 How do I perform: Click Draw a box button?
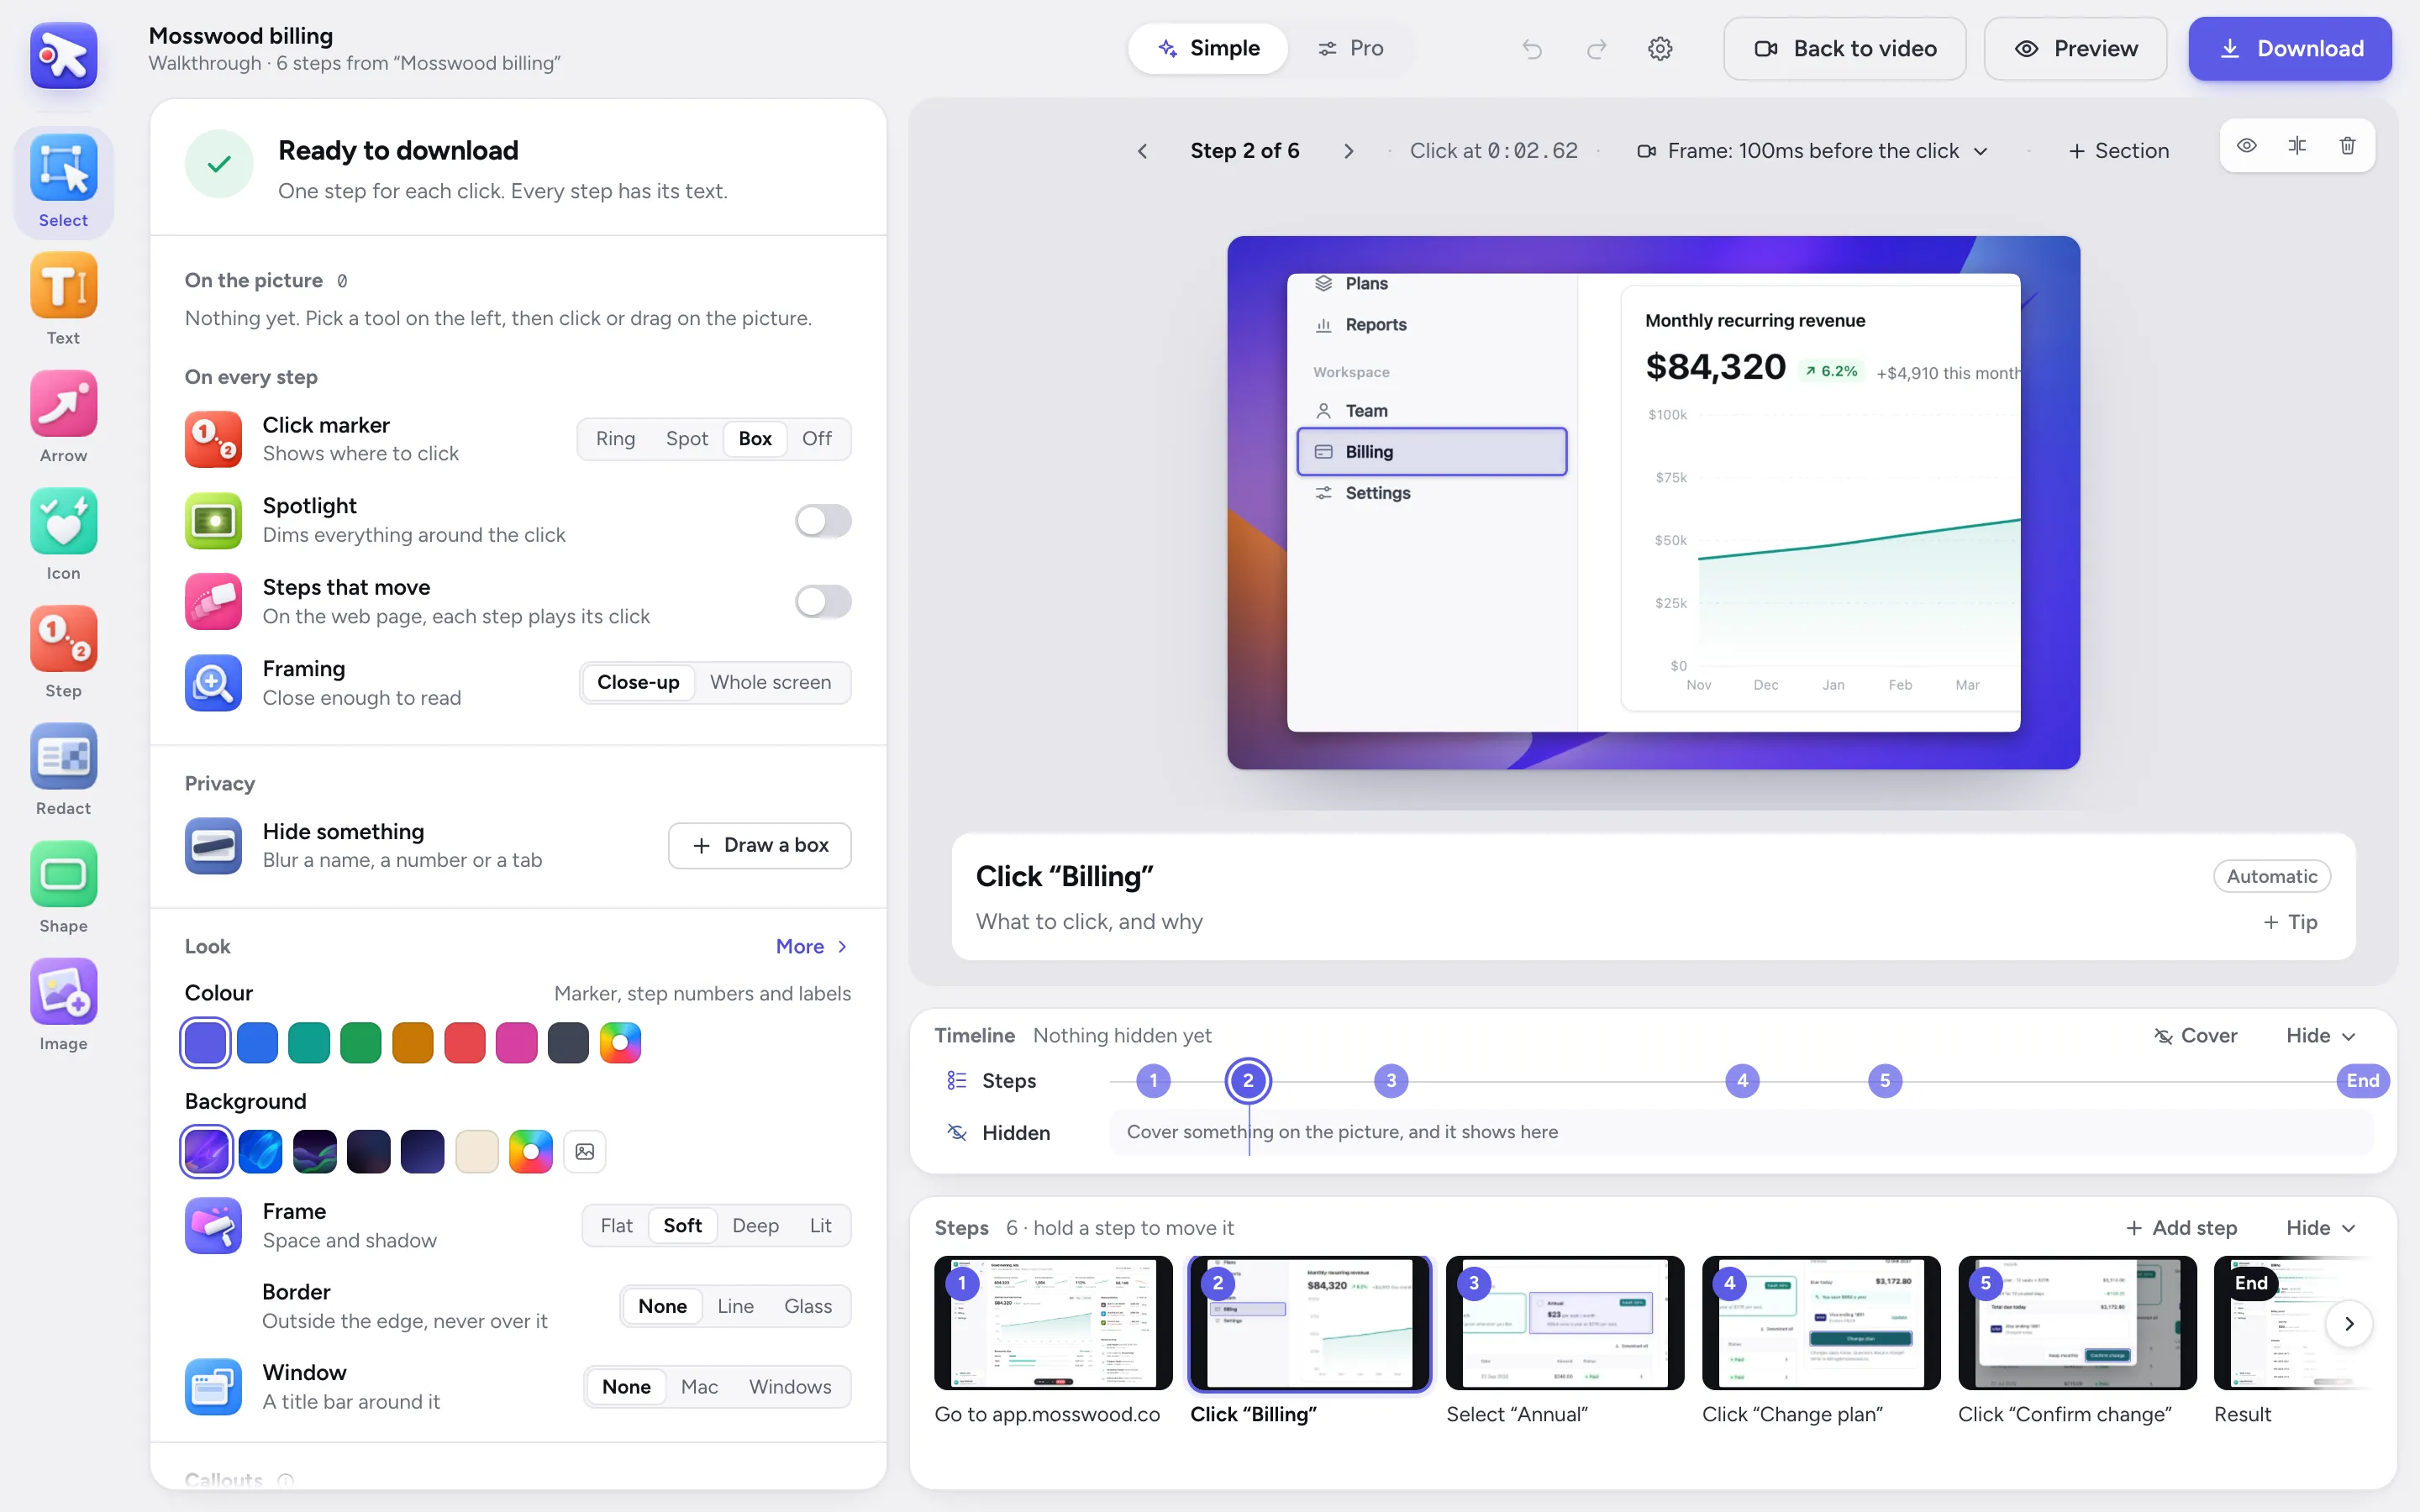pos(759,845)
